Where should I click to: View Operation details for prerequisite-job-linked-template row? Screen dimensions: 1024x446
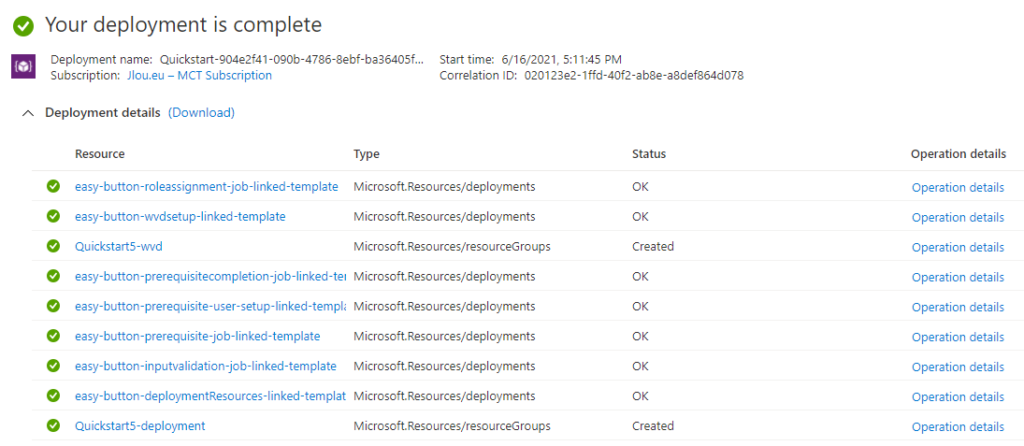(x=958, y=337)
